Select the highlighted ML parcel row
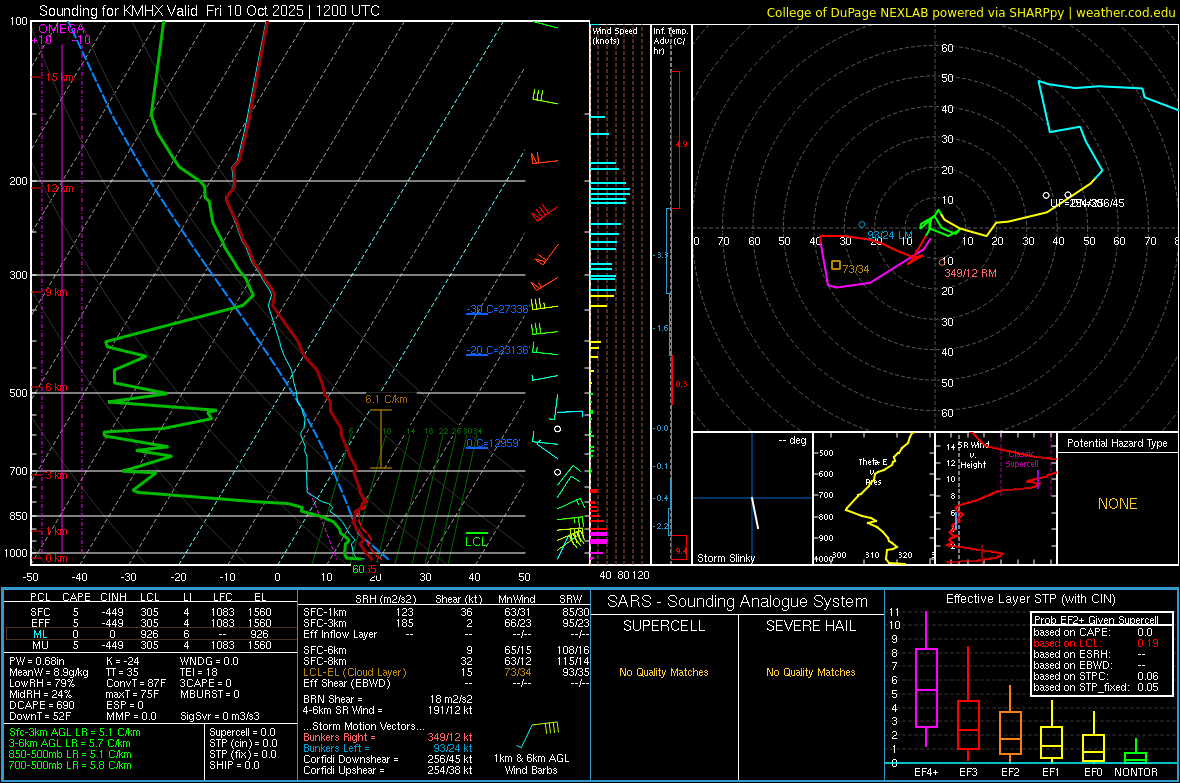The image size is (1180, 783). [x=150, y=634]
